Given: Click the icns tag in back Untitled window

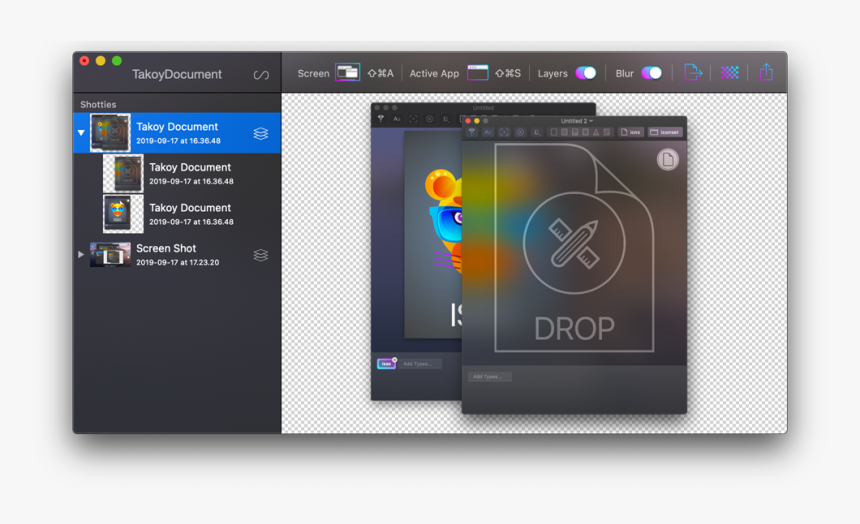Looking at the screenshot, I should pyautogui.click(x=386, y=364).
